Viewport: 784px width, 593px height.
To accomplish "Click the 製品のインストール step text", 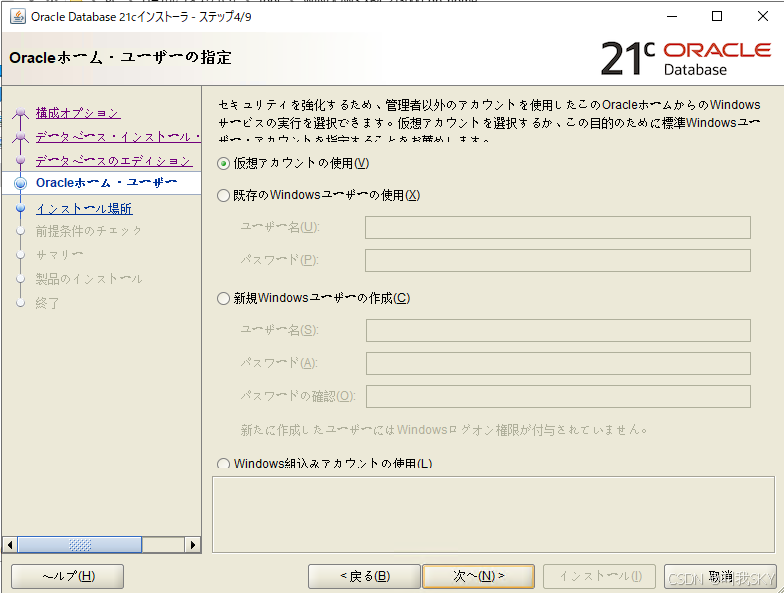I will (88, 279).
